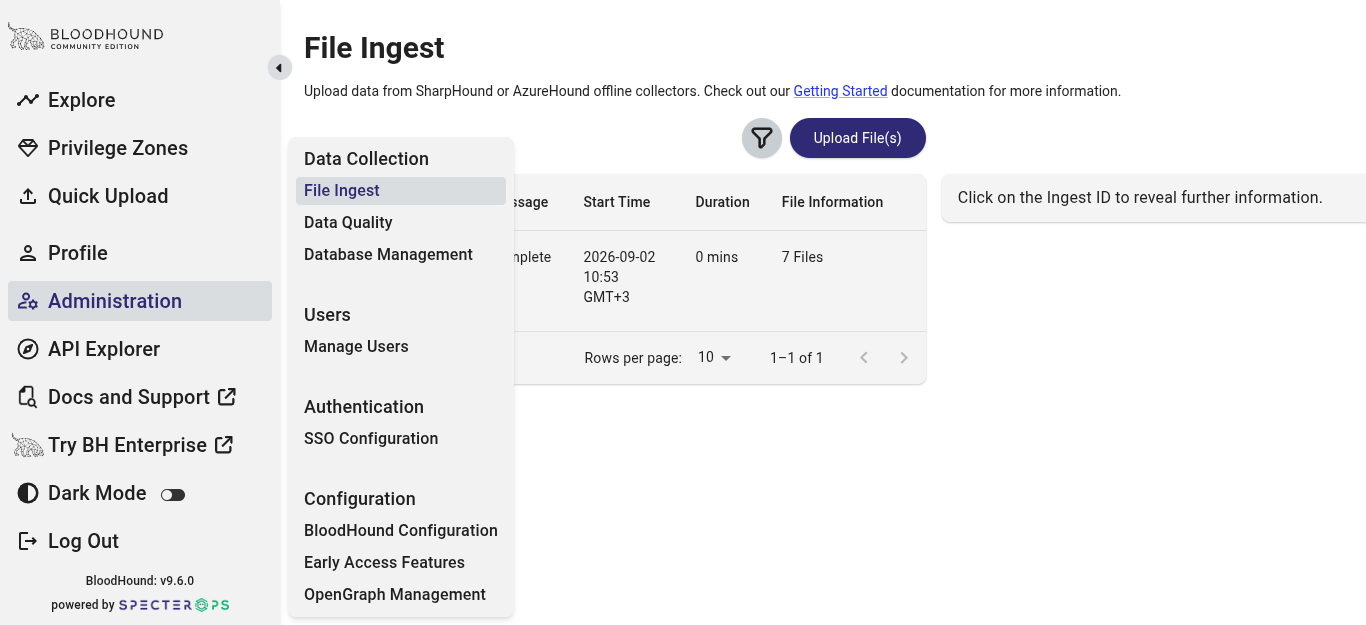Collapse the sidebar with the arrow button
This screenshot has width=1366, height=625.
click(279, 68)
